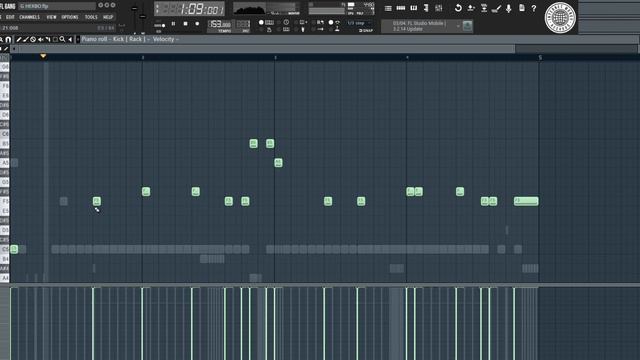Toggle the magnet snap icon in piano roll

(8, 40)
